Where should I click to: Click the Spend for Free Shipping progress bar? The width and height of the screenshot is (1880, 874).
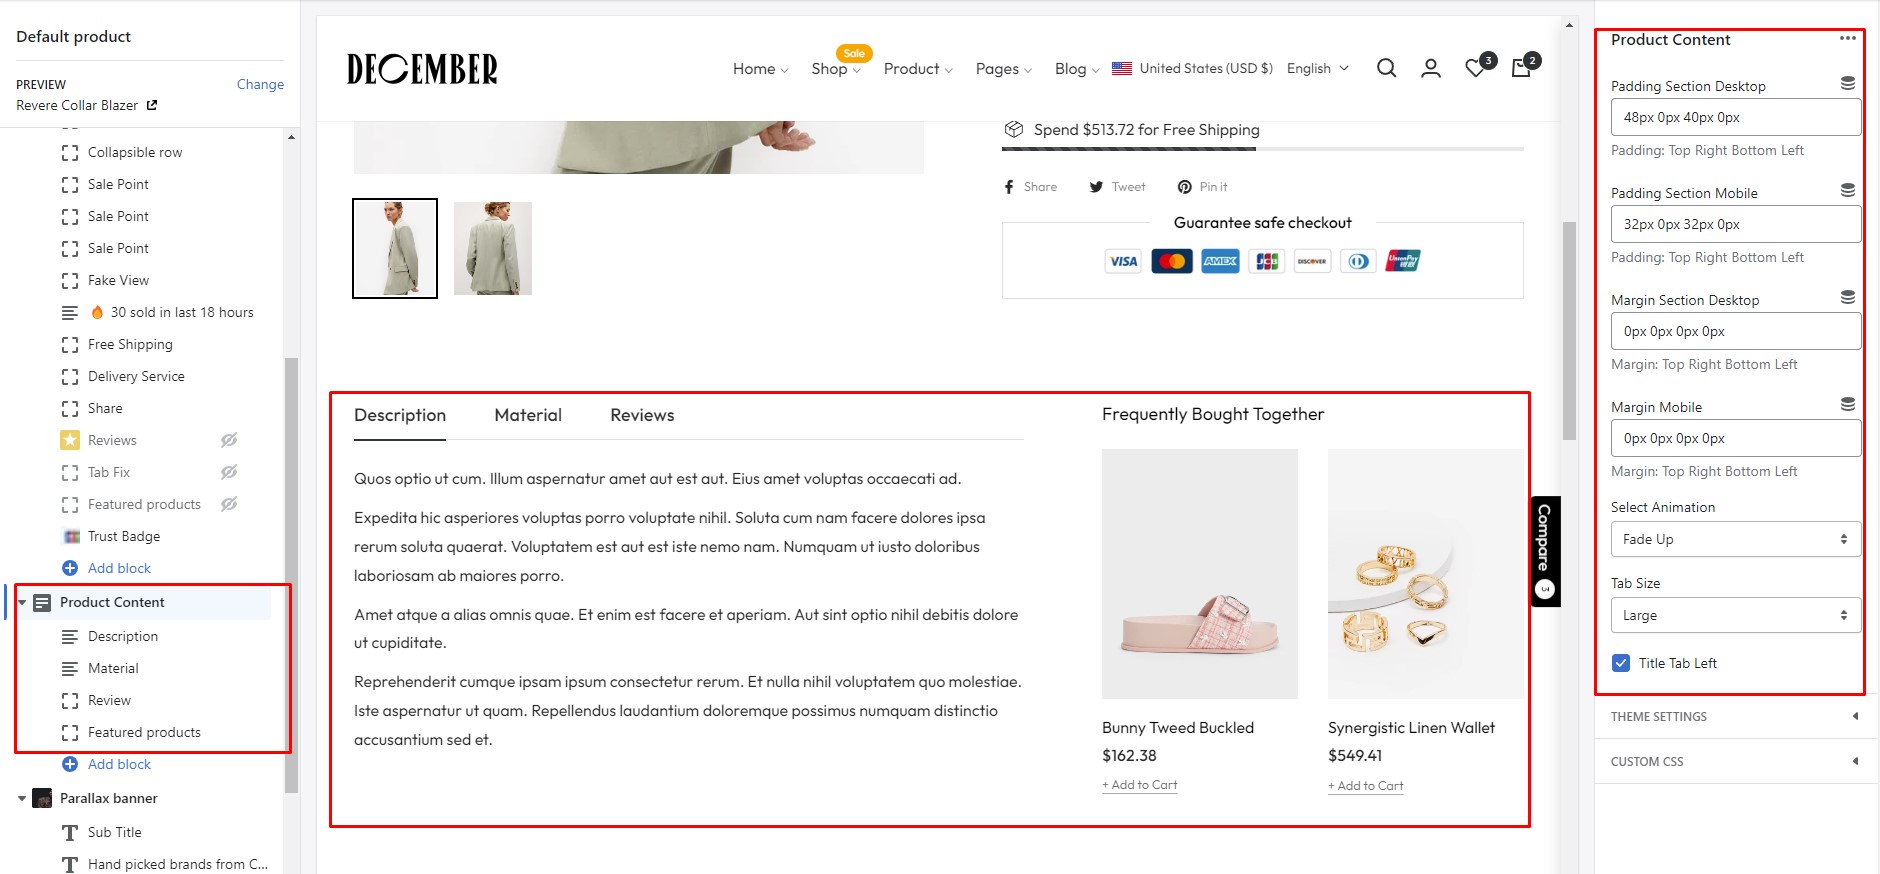tap(1262, 149)
